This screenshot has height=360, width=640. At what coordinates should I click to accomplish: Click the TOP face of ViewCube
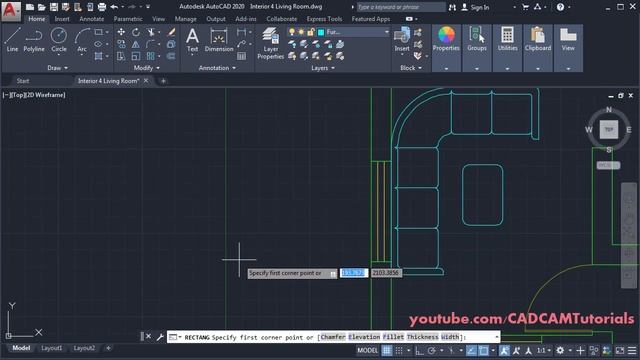coord(609,129)
